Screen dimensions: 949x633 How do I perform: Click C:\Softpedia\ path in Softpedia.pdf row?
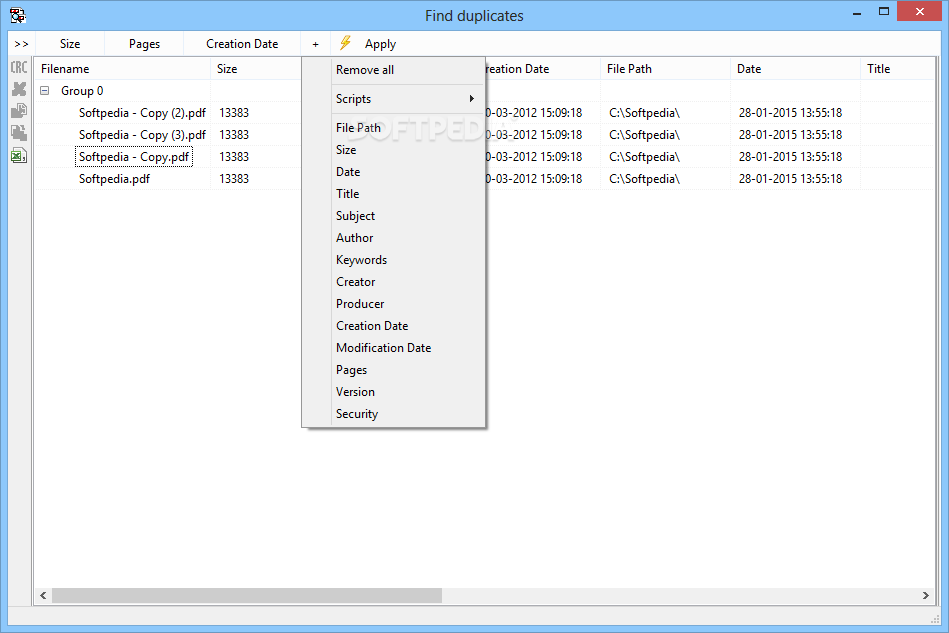click(x=645, y=179)
